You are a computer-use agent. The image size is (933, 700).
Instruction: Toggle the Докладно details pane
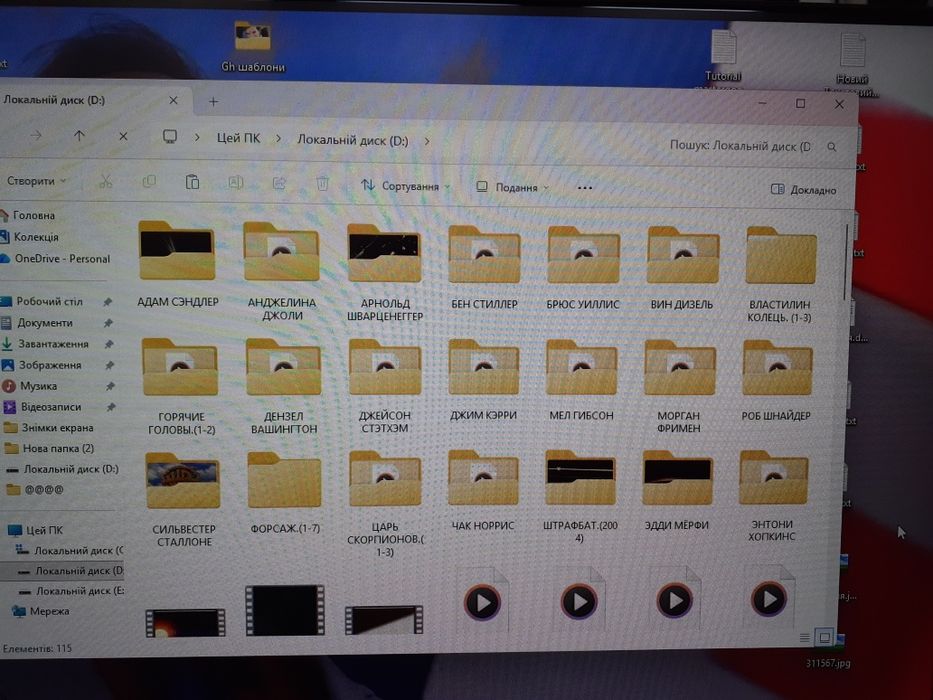(x=803, y=190)
